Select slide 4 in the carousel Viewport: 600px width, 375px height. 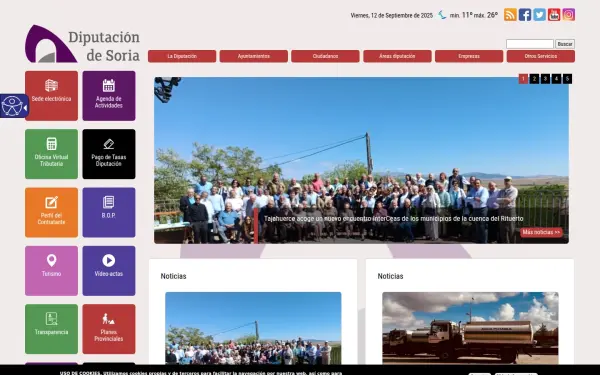[x=556, y=79]
